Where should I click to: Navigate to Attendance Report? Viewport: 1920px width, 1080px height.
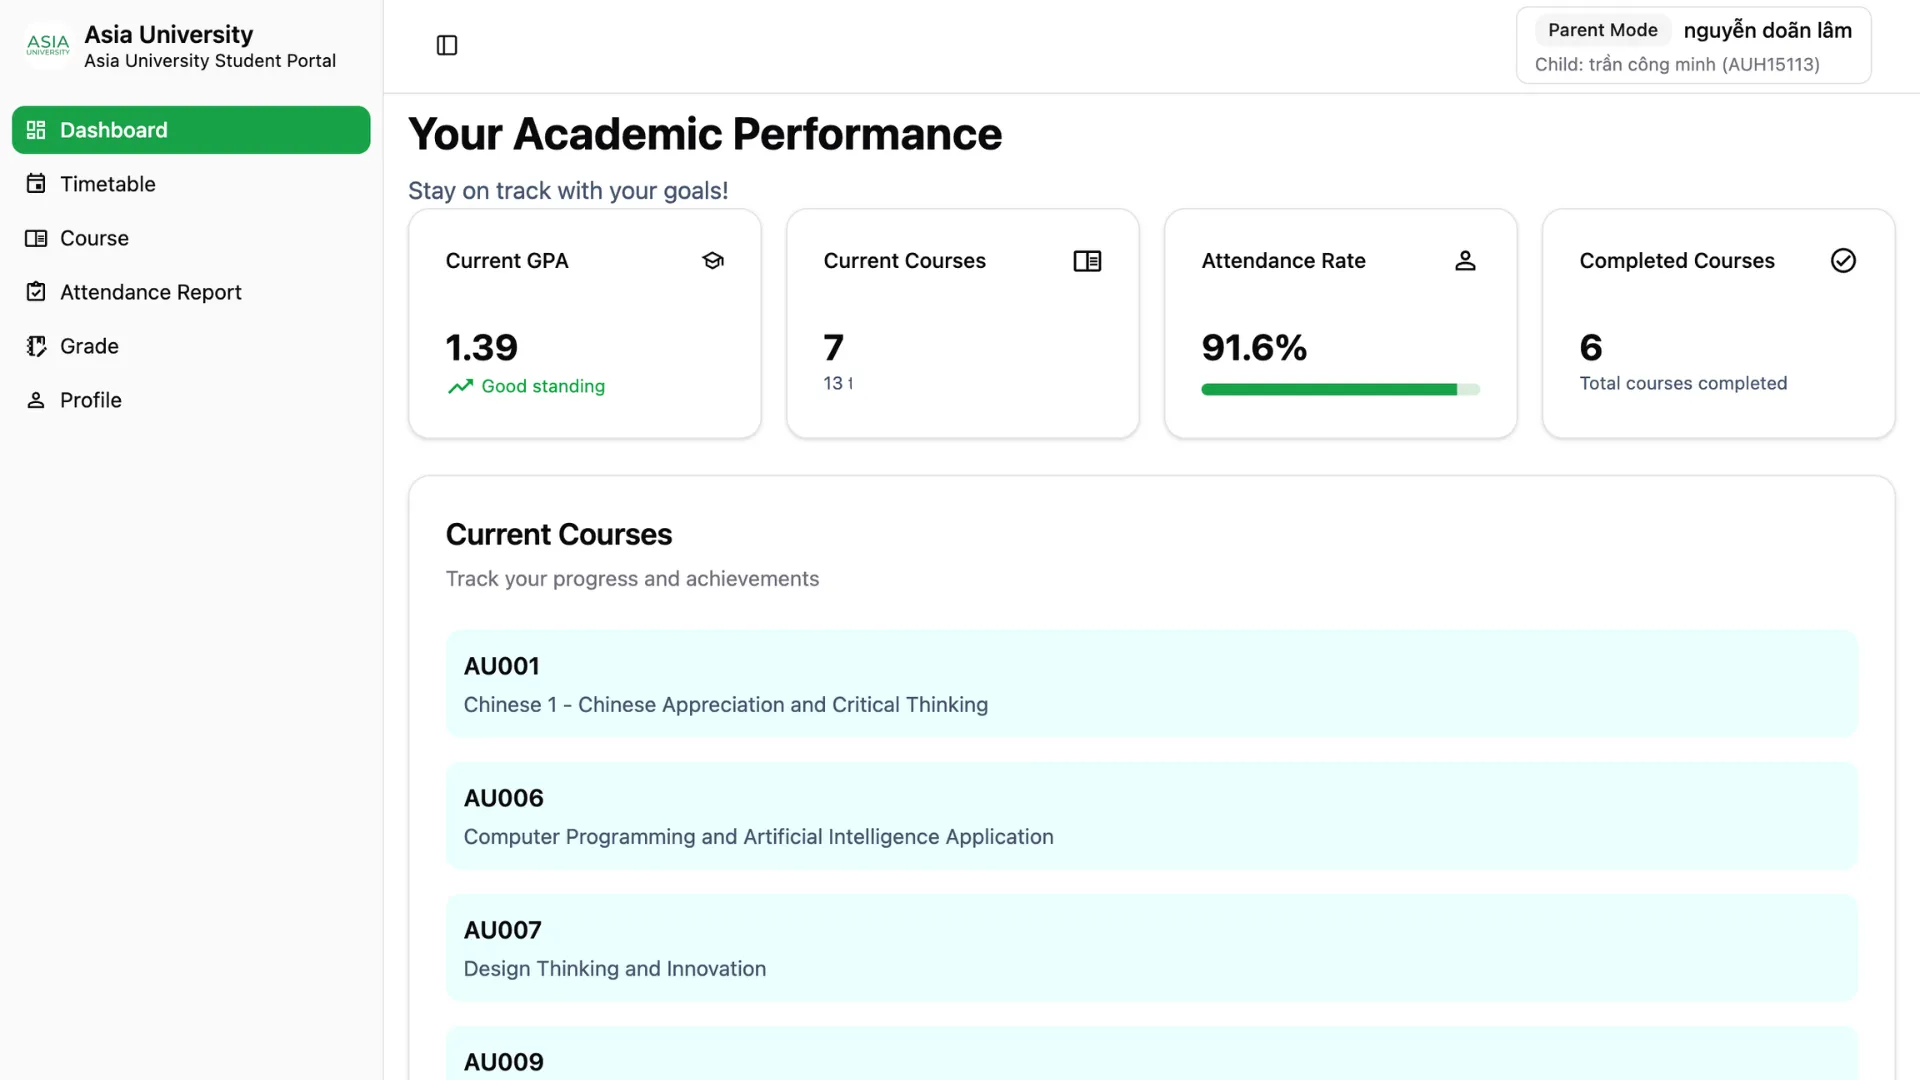click(150, 291)
